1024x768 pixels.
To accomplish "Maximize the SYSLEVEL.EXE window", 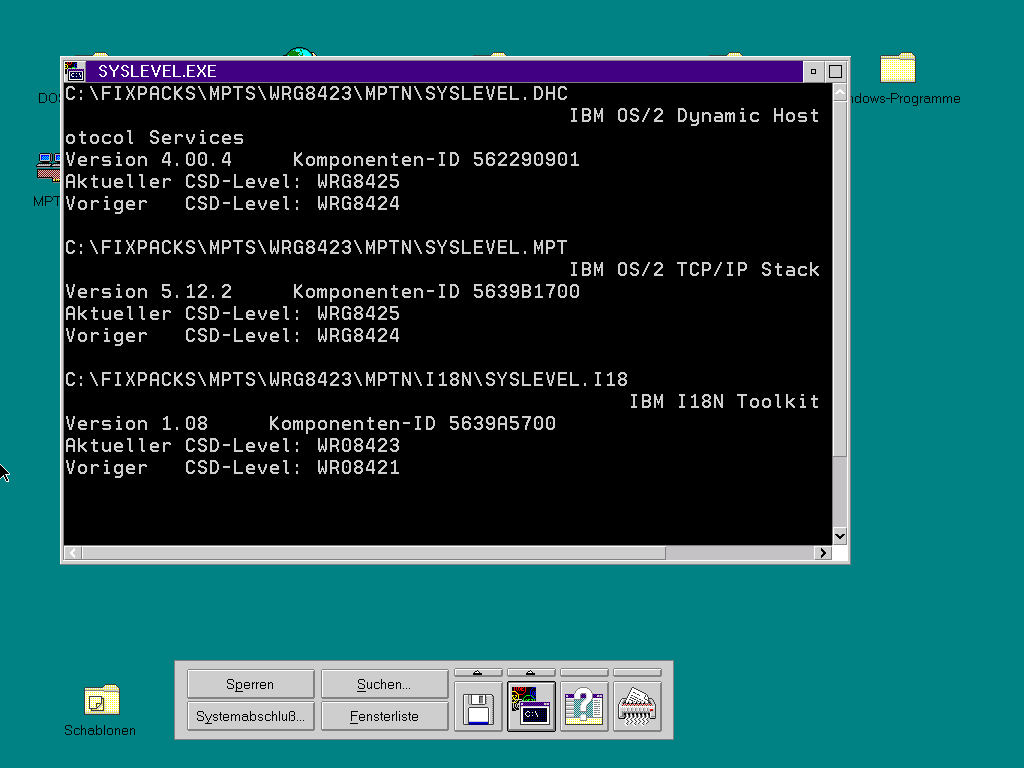I will point(835,71).
